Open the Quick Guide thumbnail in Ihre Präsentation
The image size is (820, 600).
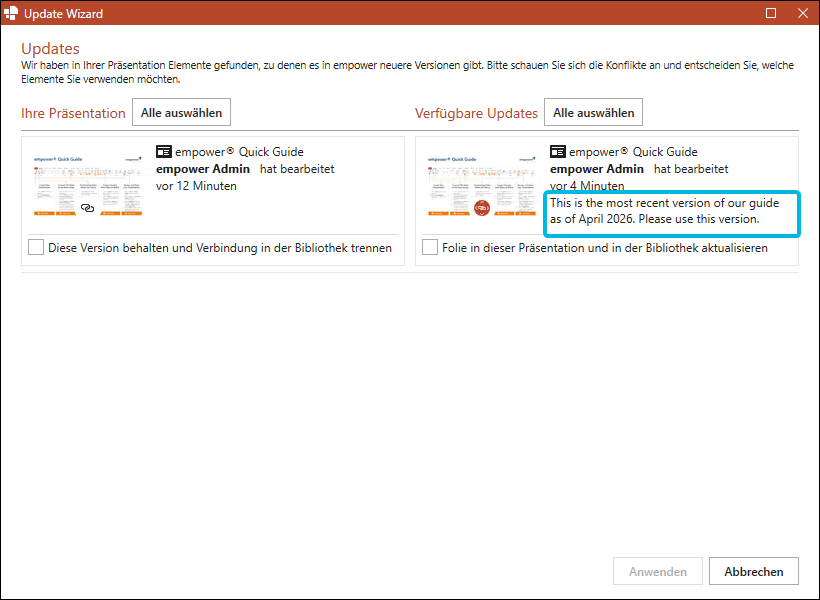point(88,185)
